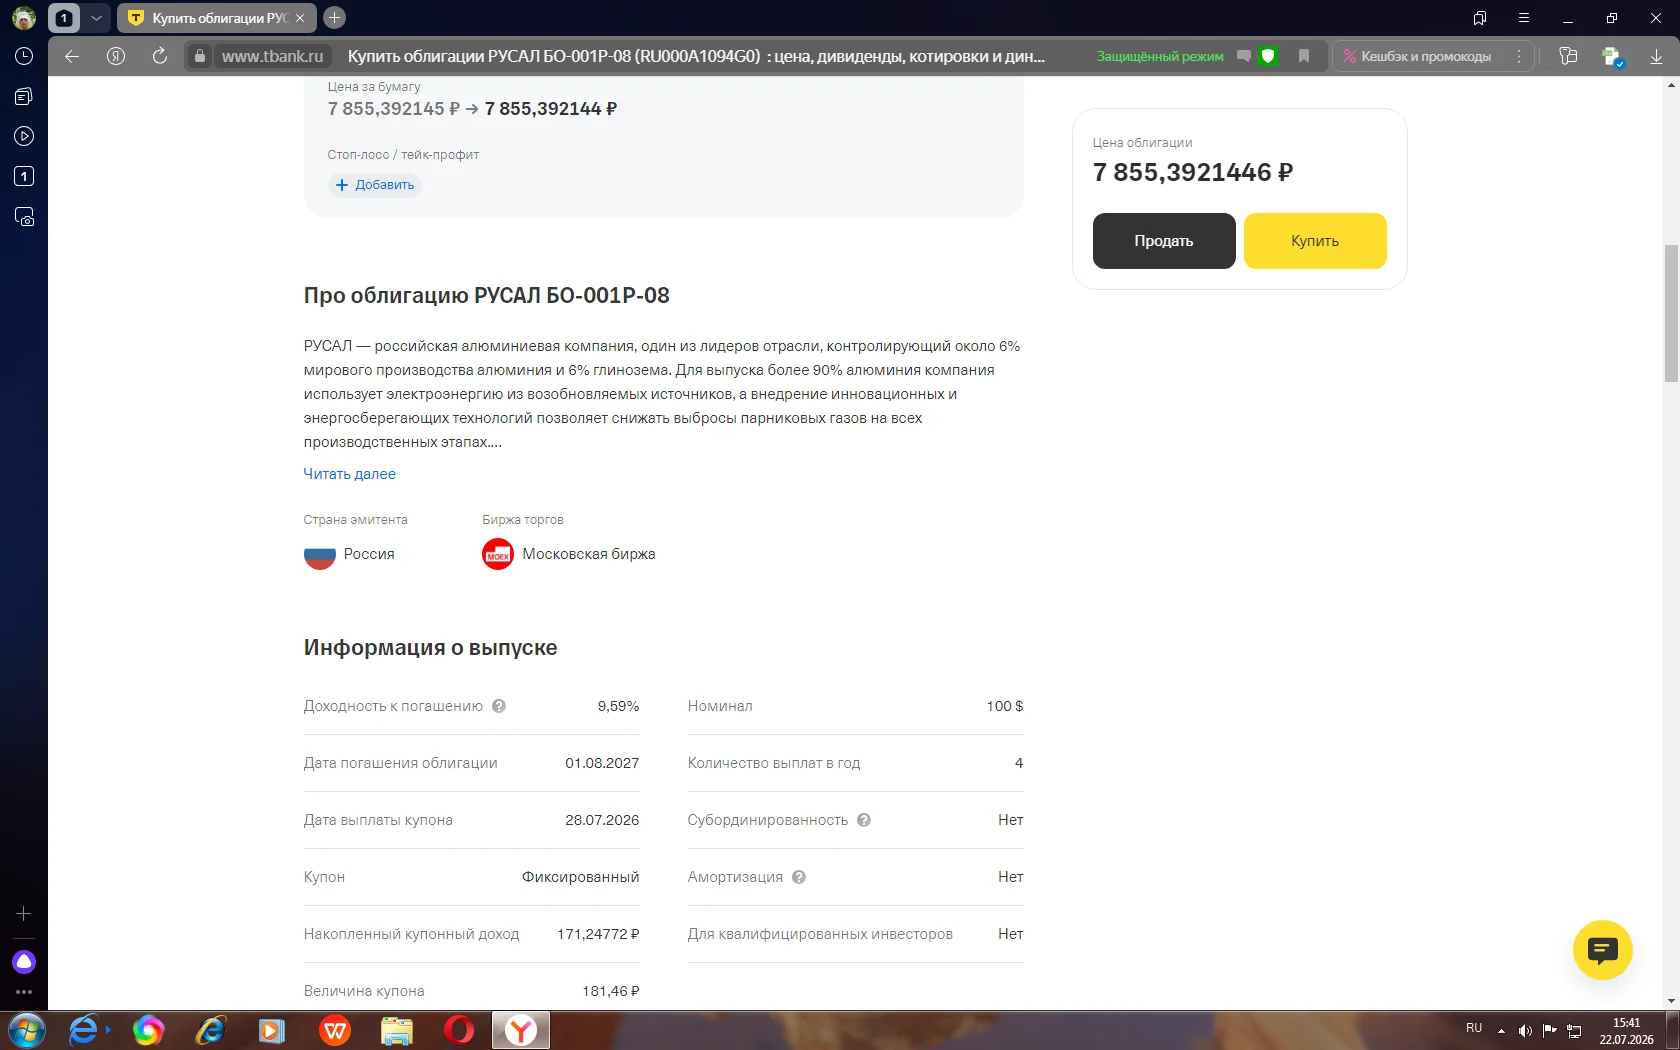This screenshot has height=1050, width=1680.
Task: Open the yellow support chat button
Action: (1602, 950)
